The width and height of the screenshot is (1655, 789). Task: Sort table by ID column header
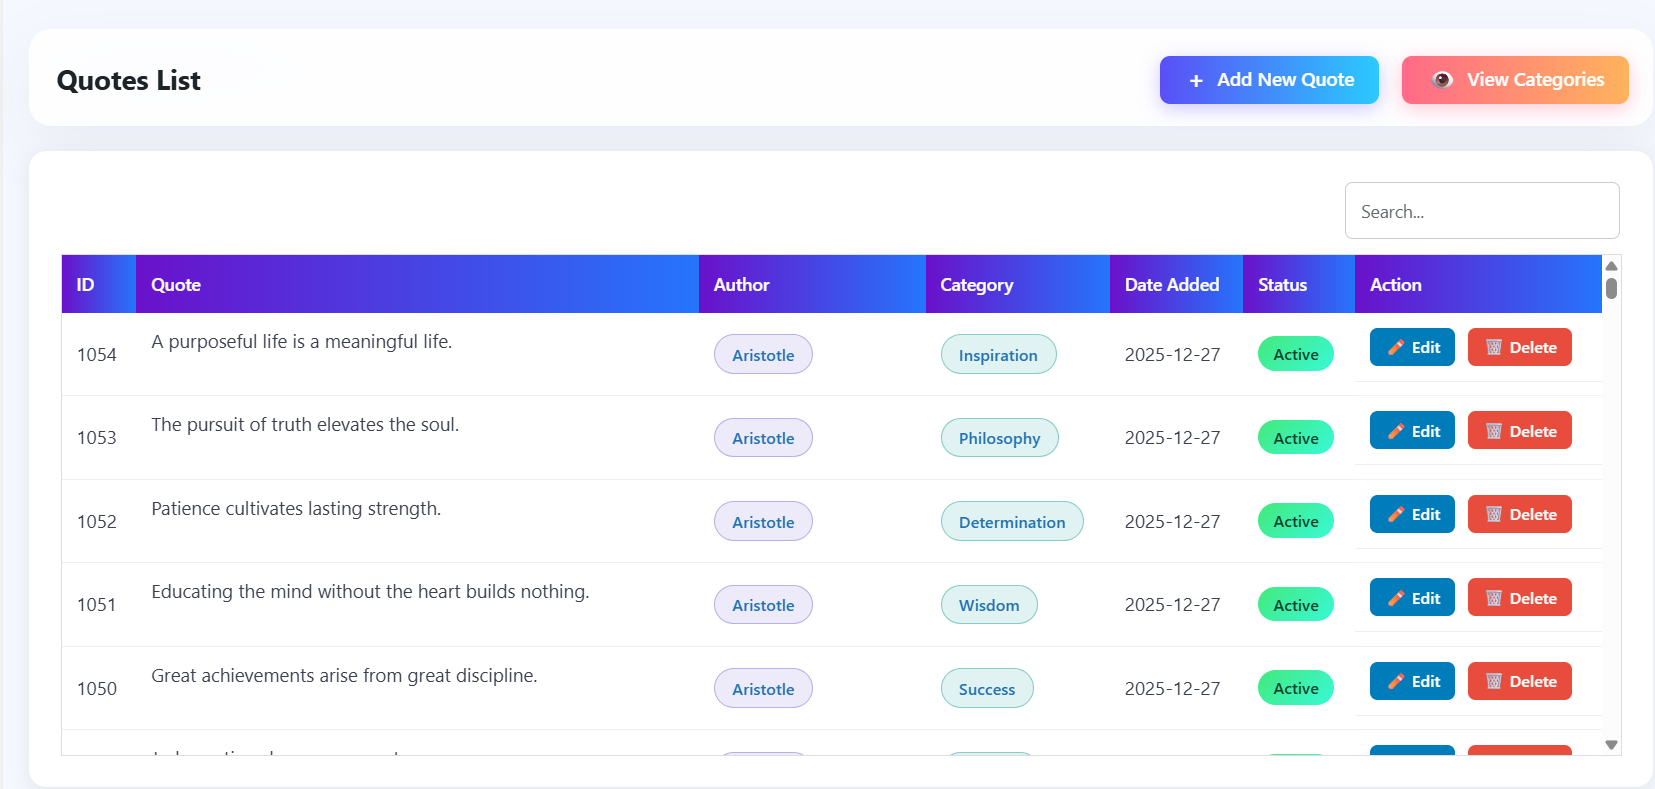[x=86, y=285]
